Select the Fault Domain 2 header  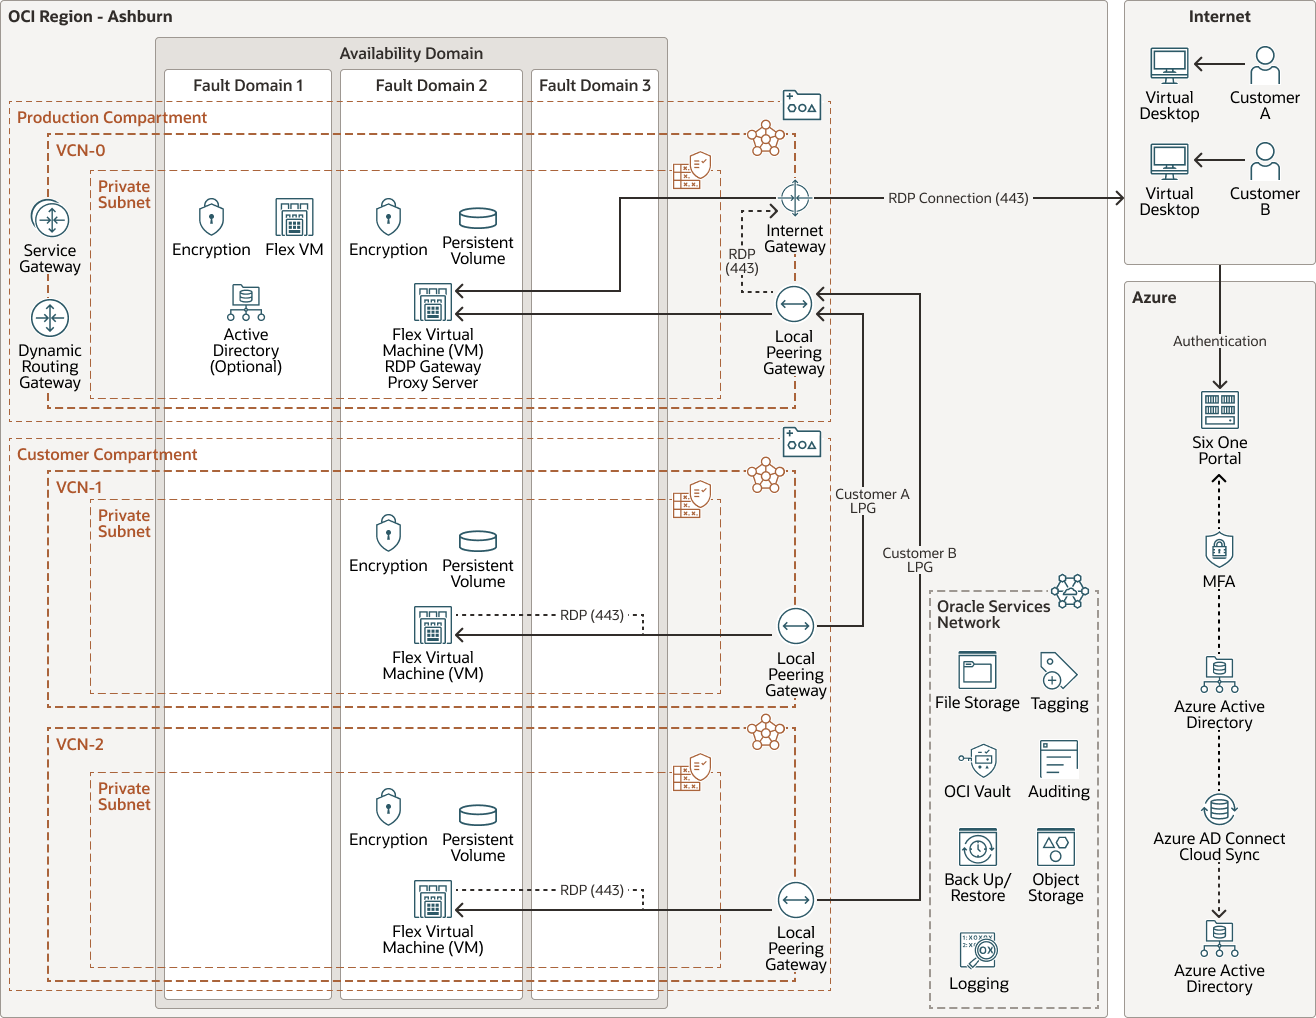[431, 85]
